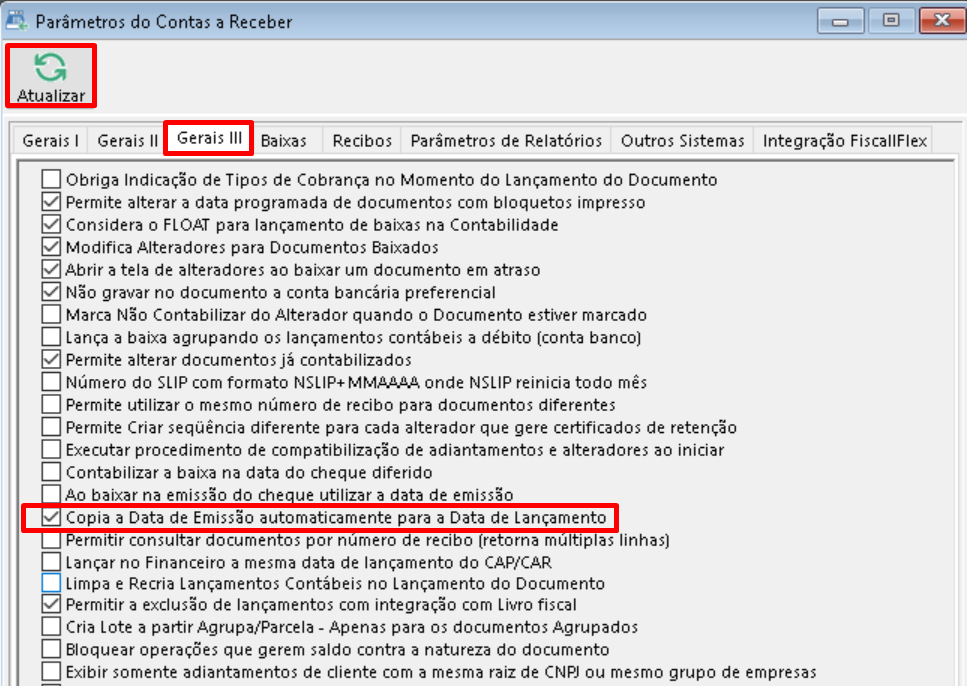Minimize the Parâmetros do Contas a Receber window
This screenshot has width=967, height=686.
pyautogui.click(x=840, y=21)
